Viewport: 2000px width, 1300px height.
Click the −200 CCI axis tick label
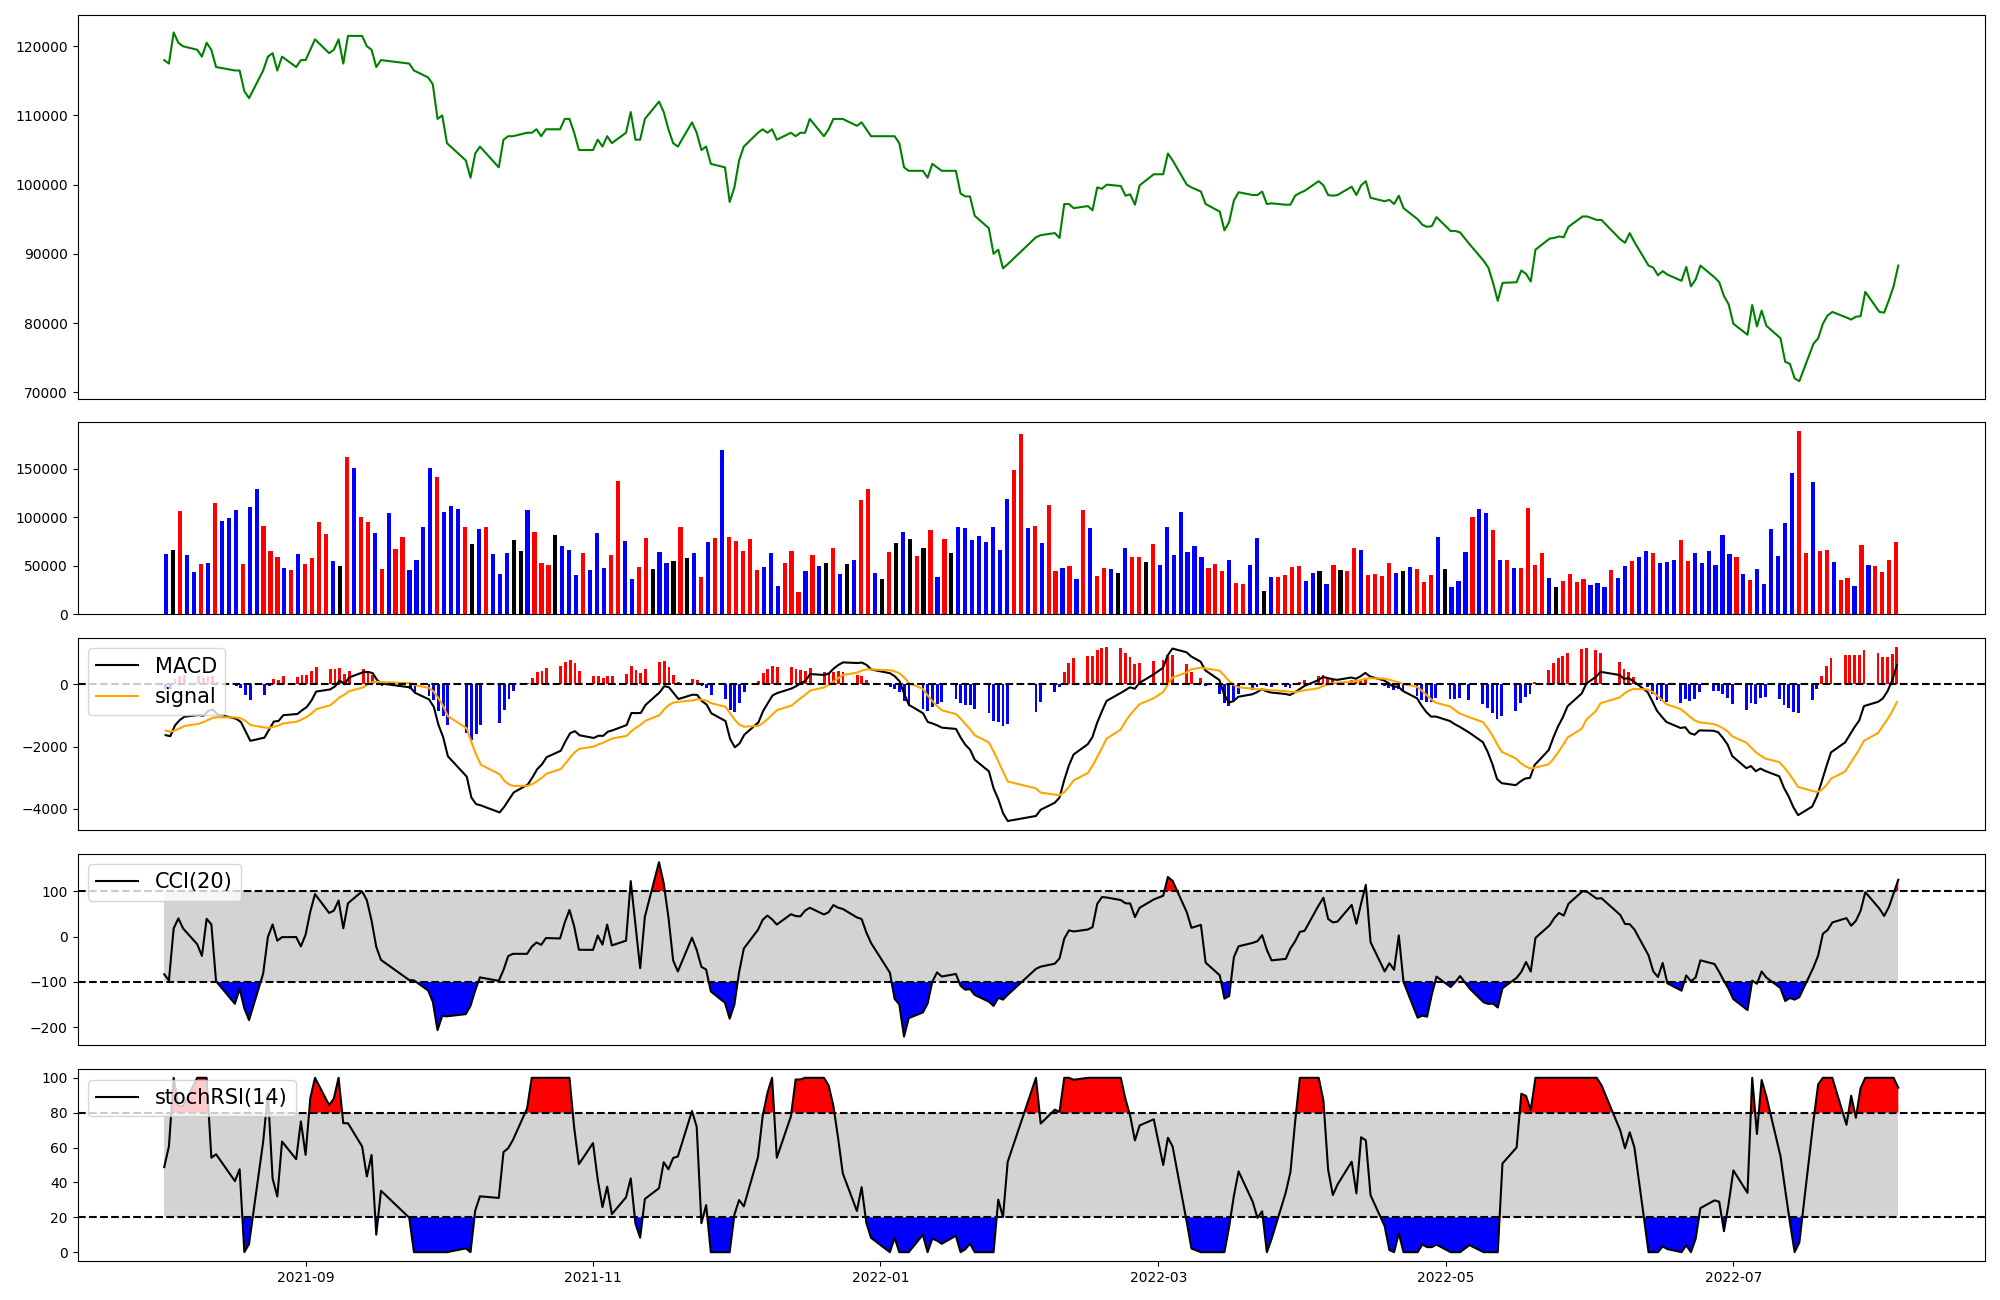(x=49, y=1028)
